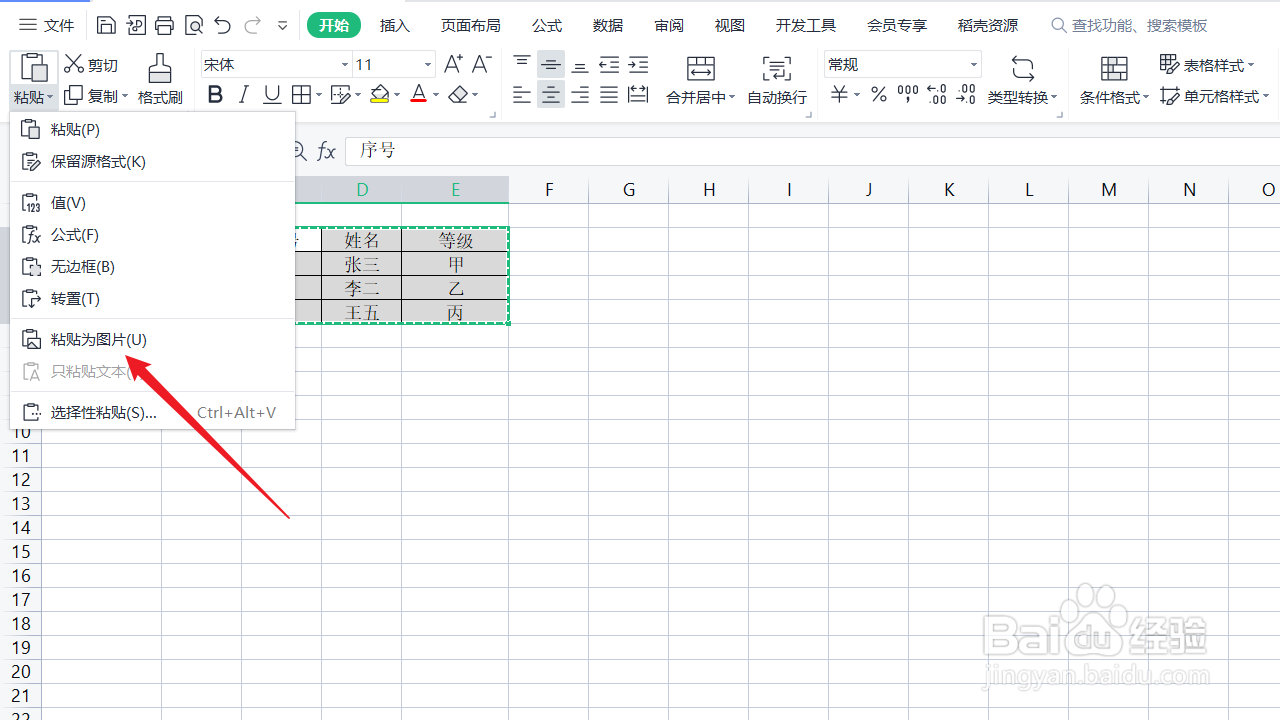Click the search box 查找功能、搜索模板
Image resolution: width=1280 pixels, height=720 pixels.
(1129, 25)
